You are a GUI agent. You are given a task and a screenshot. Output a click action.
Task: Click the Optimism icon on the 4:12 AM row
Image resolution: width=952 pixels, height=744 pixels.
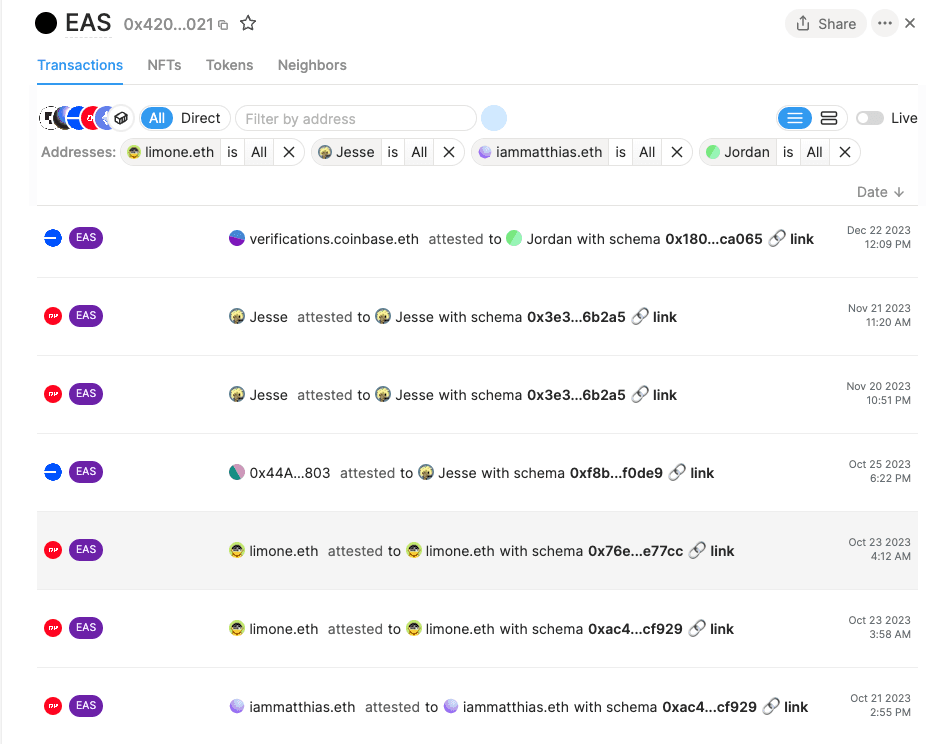pos(53,550)
